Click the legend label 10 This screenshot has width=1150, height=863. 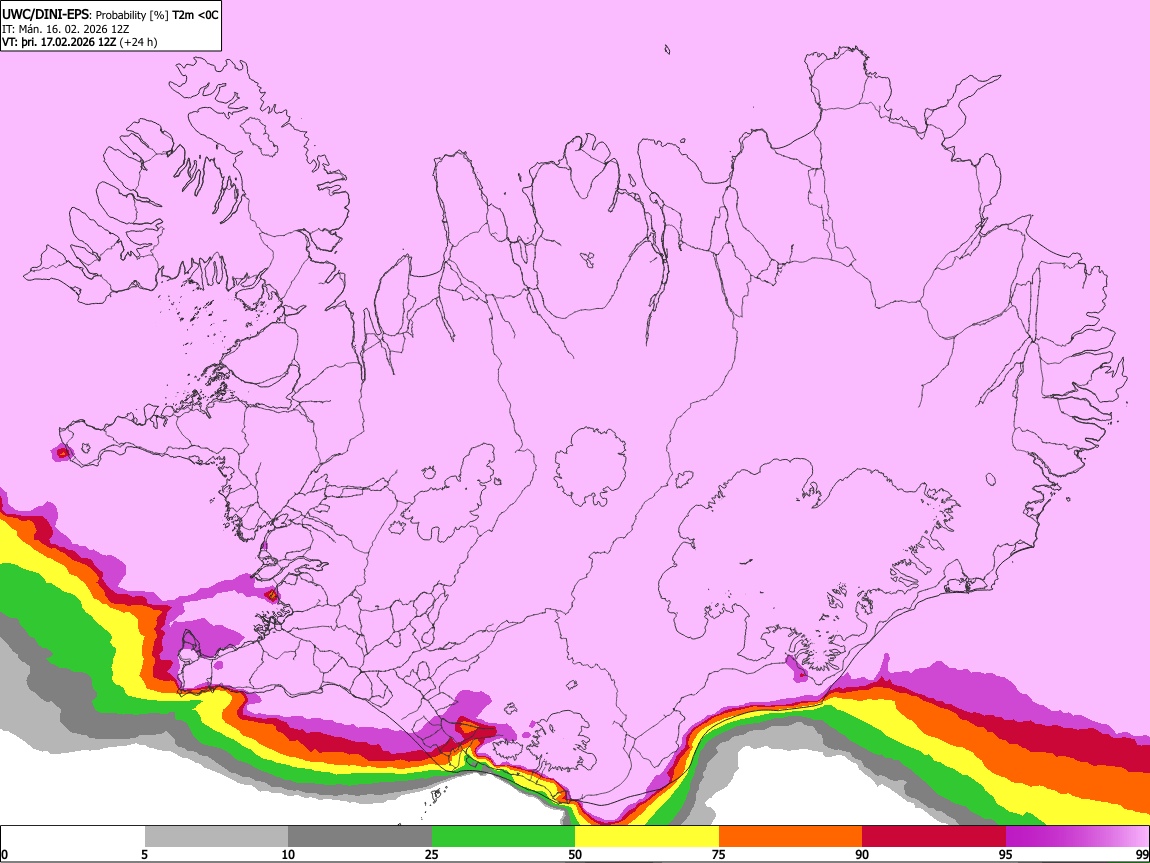[x=288, y=855]
